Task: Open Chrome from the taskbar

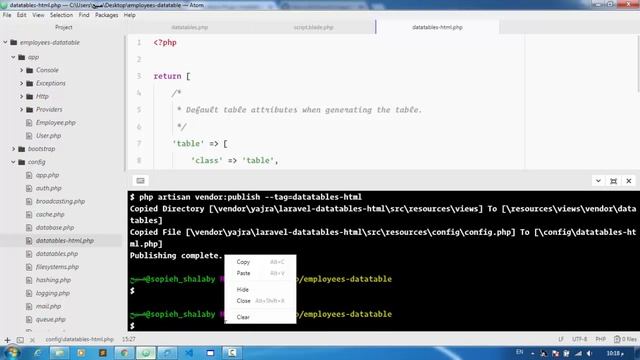Action: 124,353
